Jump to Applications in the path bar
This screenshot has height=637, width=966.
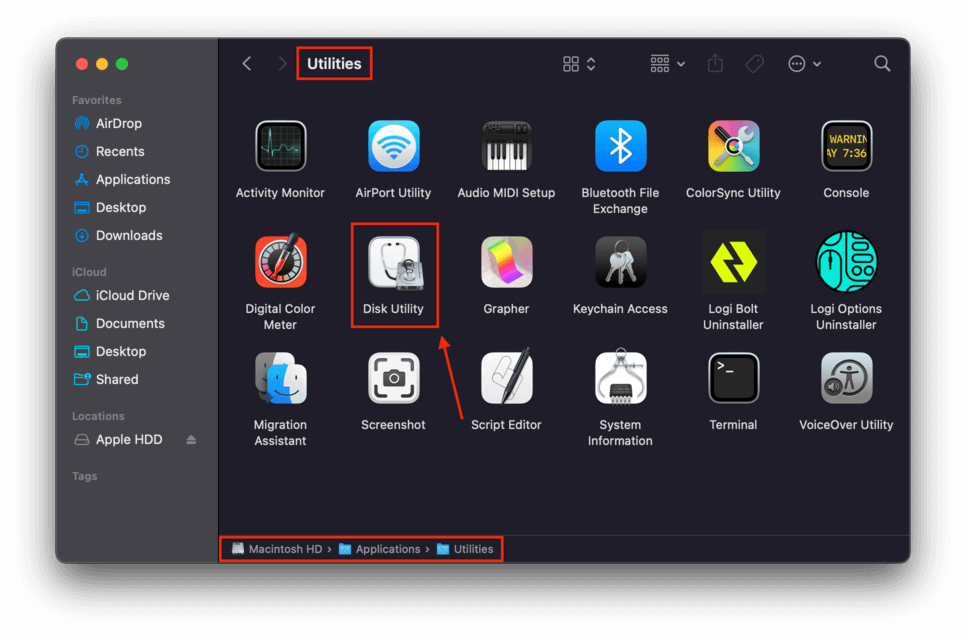(380, 549)
